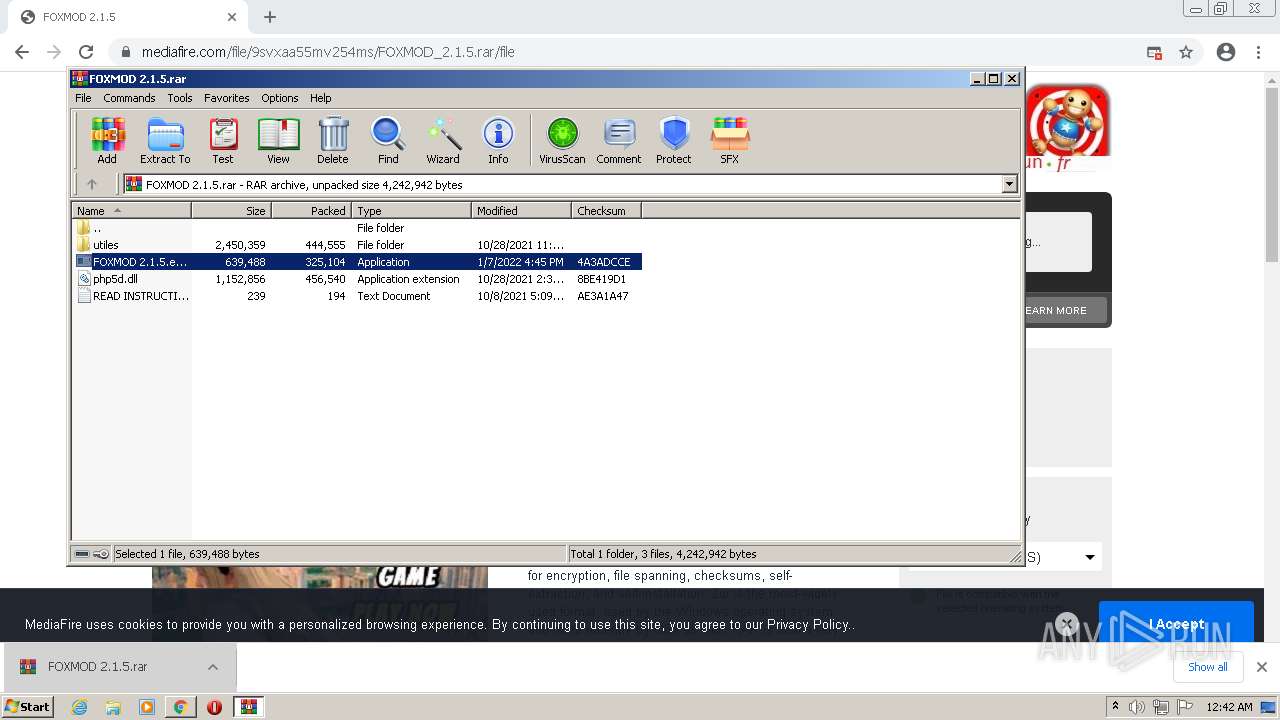
Task: Select FOXMOD 2.1.5.e... application file
Action: pos(357,262)
